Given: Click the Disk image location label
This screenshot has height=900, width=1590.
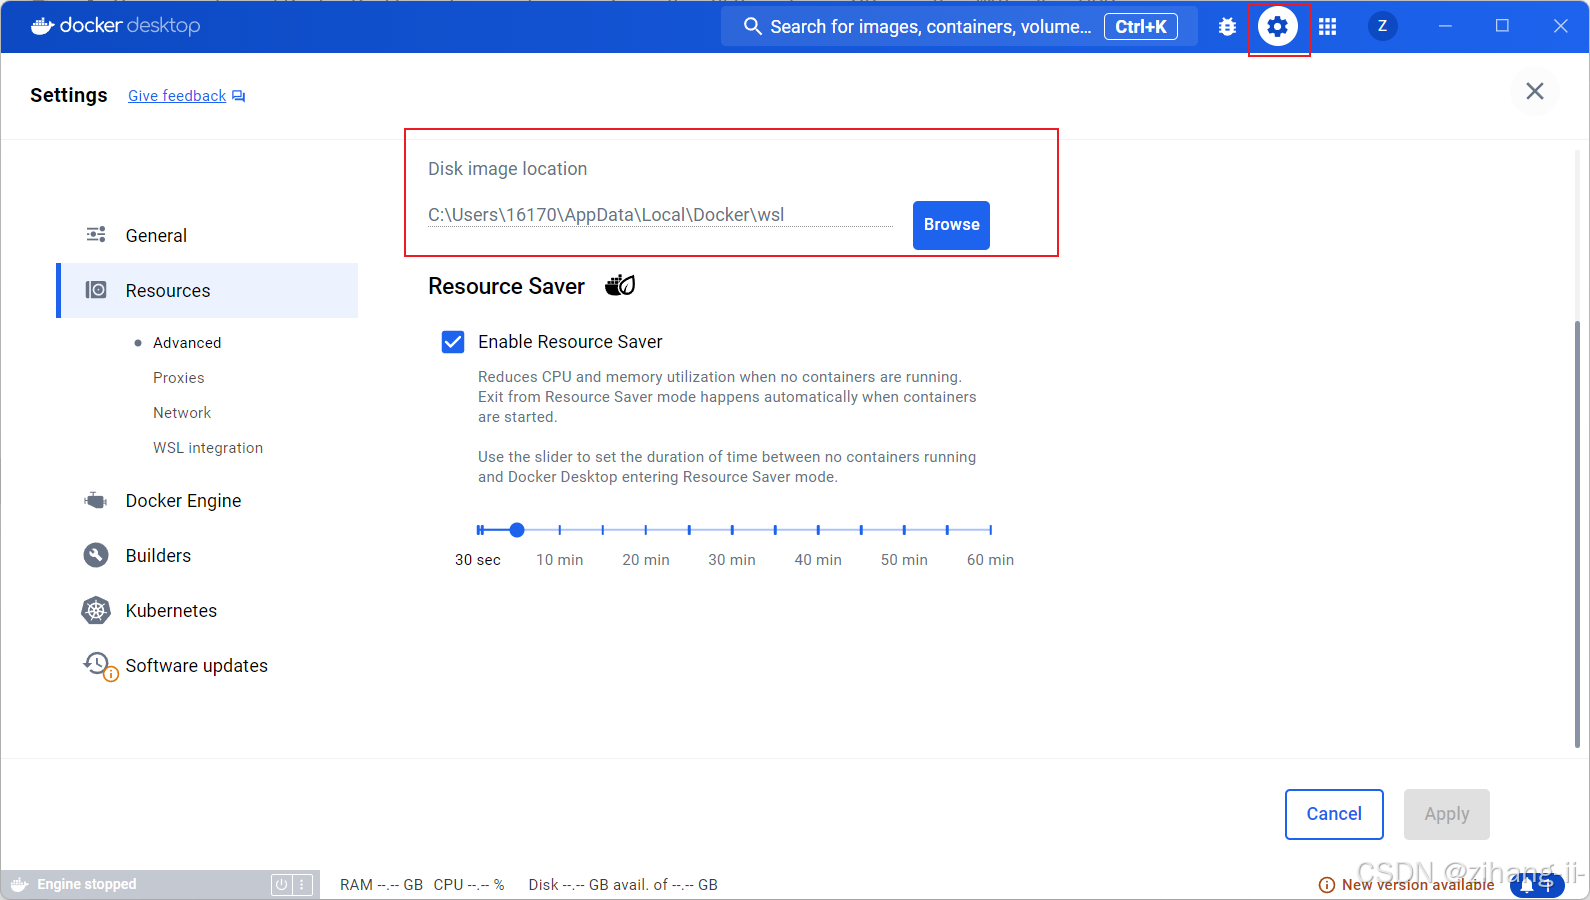Looking at the screenshot, I should pyautogui.click(x=508, y=169).
